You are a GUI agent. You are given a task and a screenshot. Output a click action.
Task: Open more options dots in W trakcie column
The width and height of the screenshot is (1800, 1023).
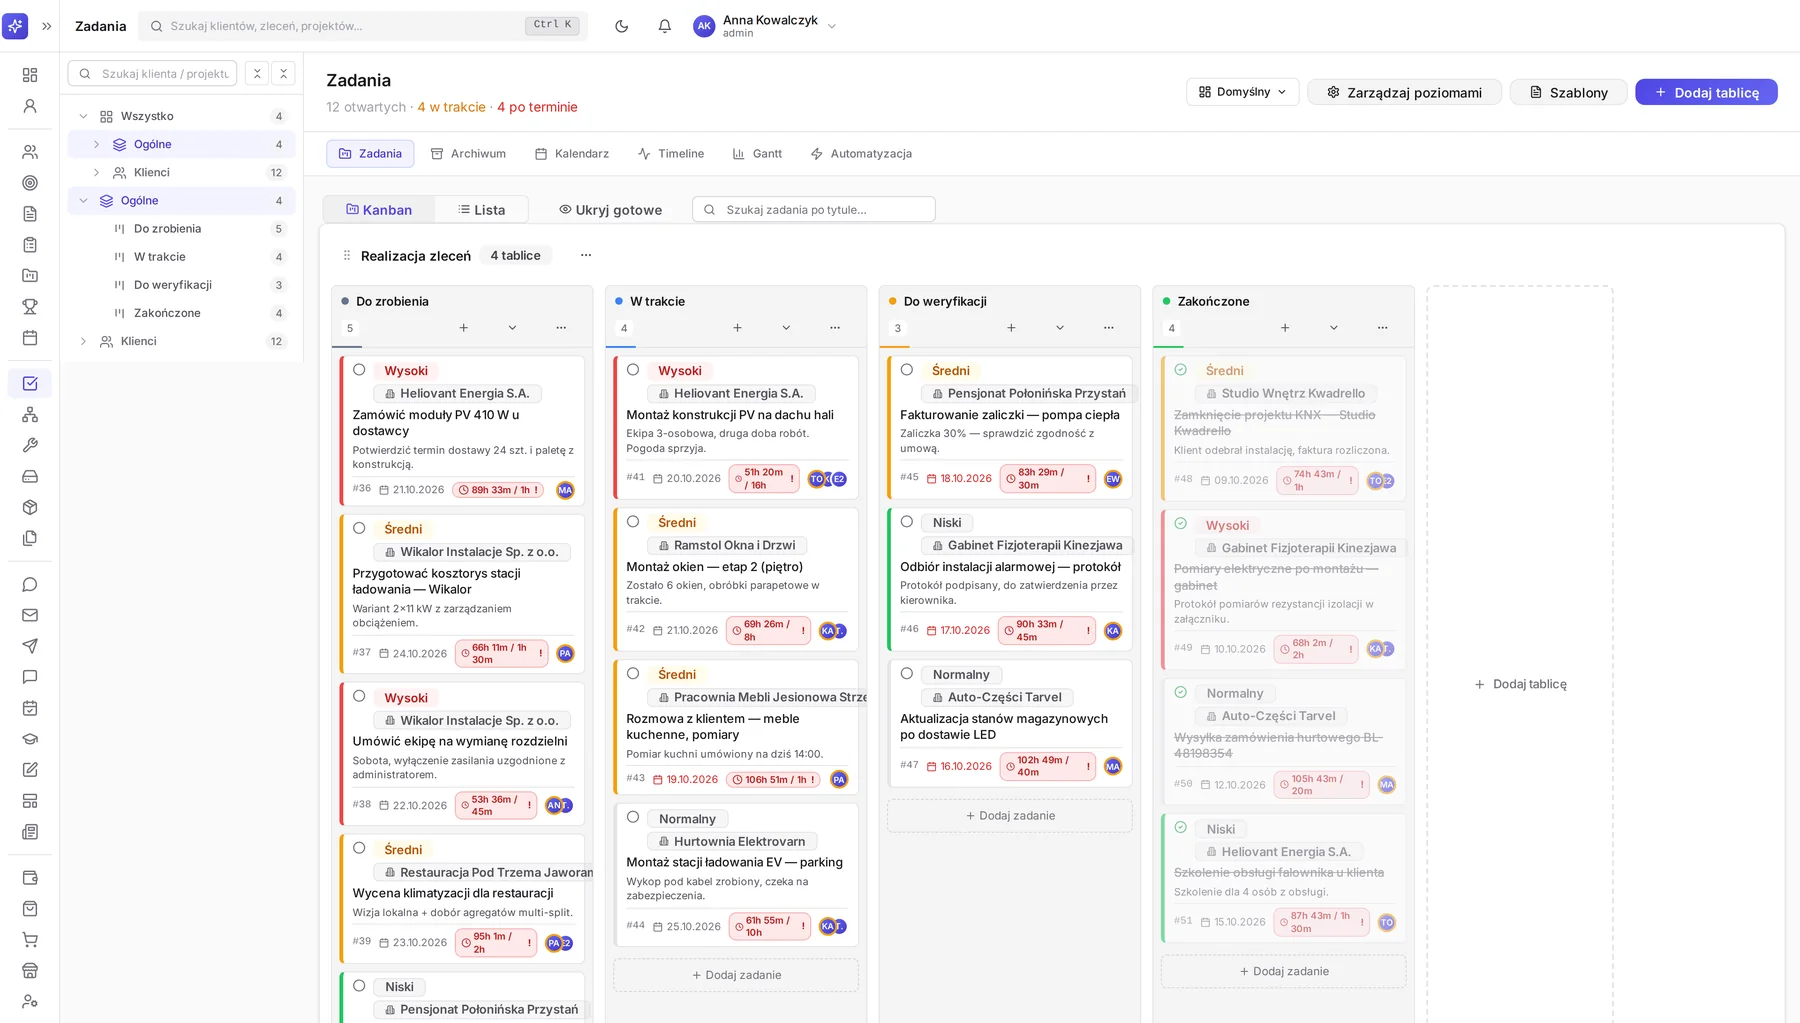tap(835, 328)
